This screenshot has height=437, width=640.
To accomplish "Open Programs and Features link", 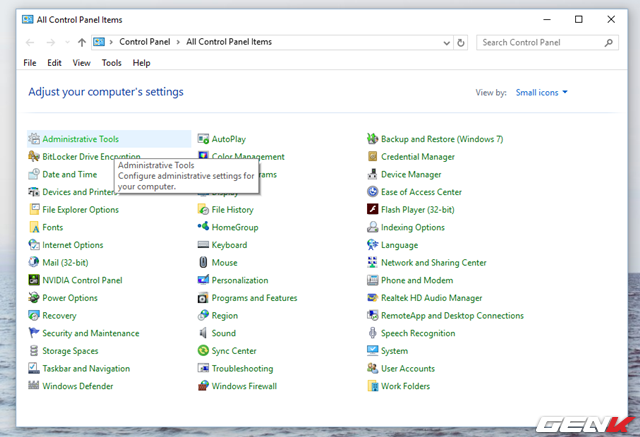I will 254,298.
